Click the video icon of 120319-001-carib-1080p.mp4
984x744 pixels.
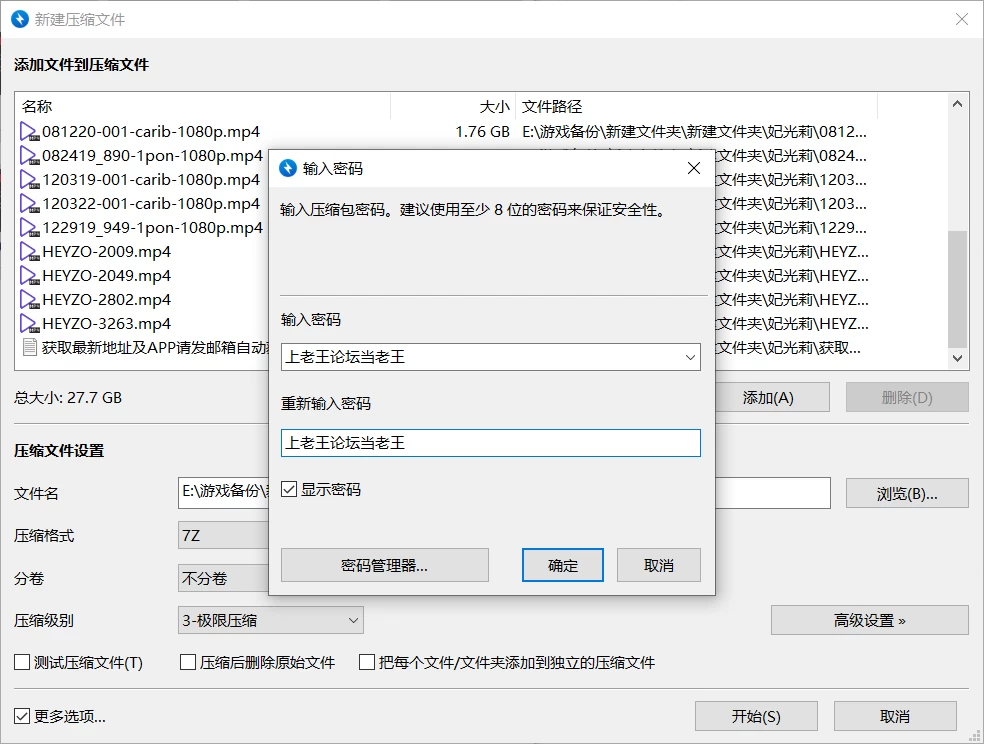click(x=29, y=179)
